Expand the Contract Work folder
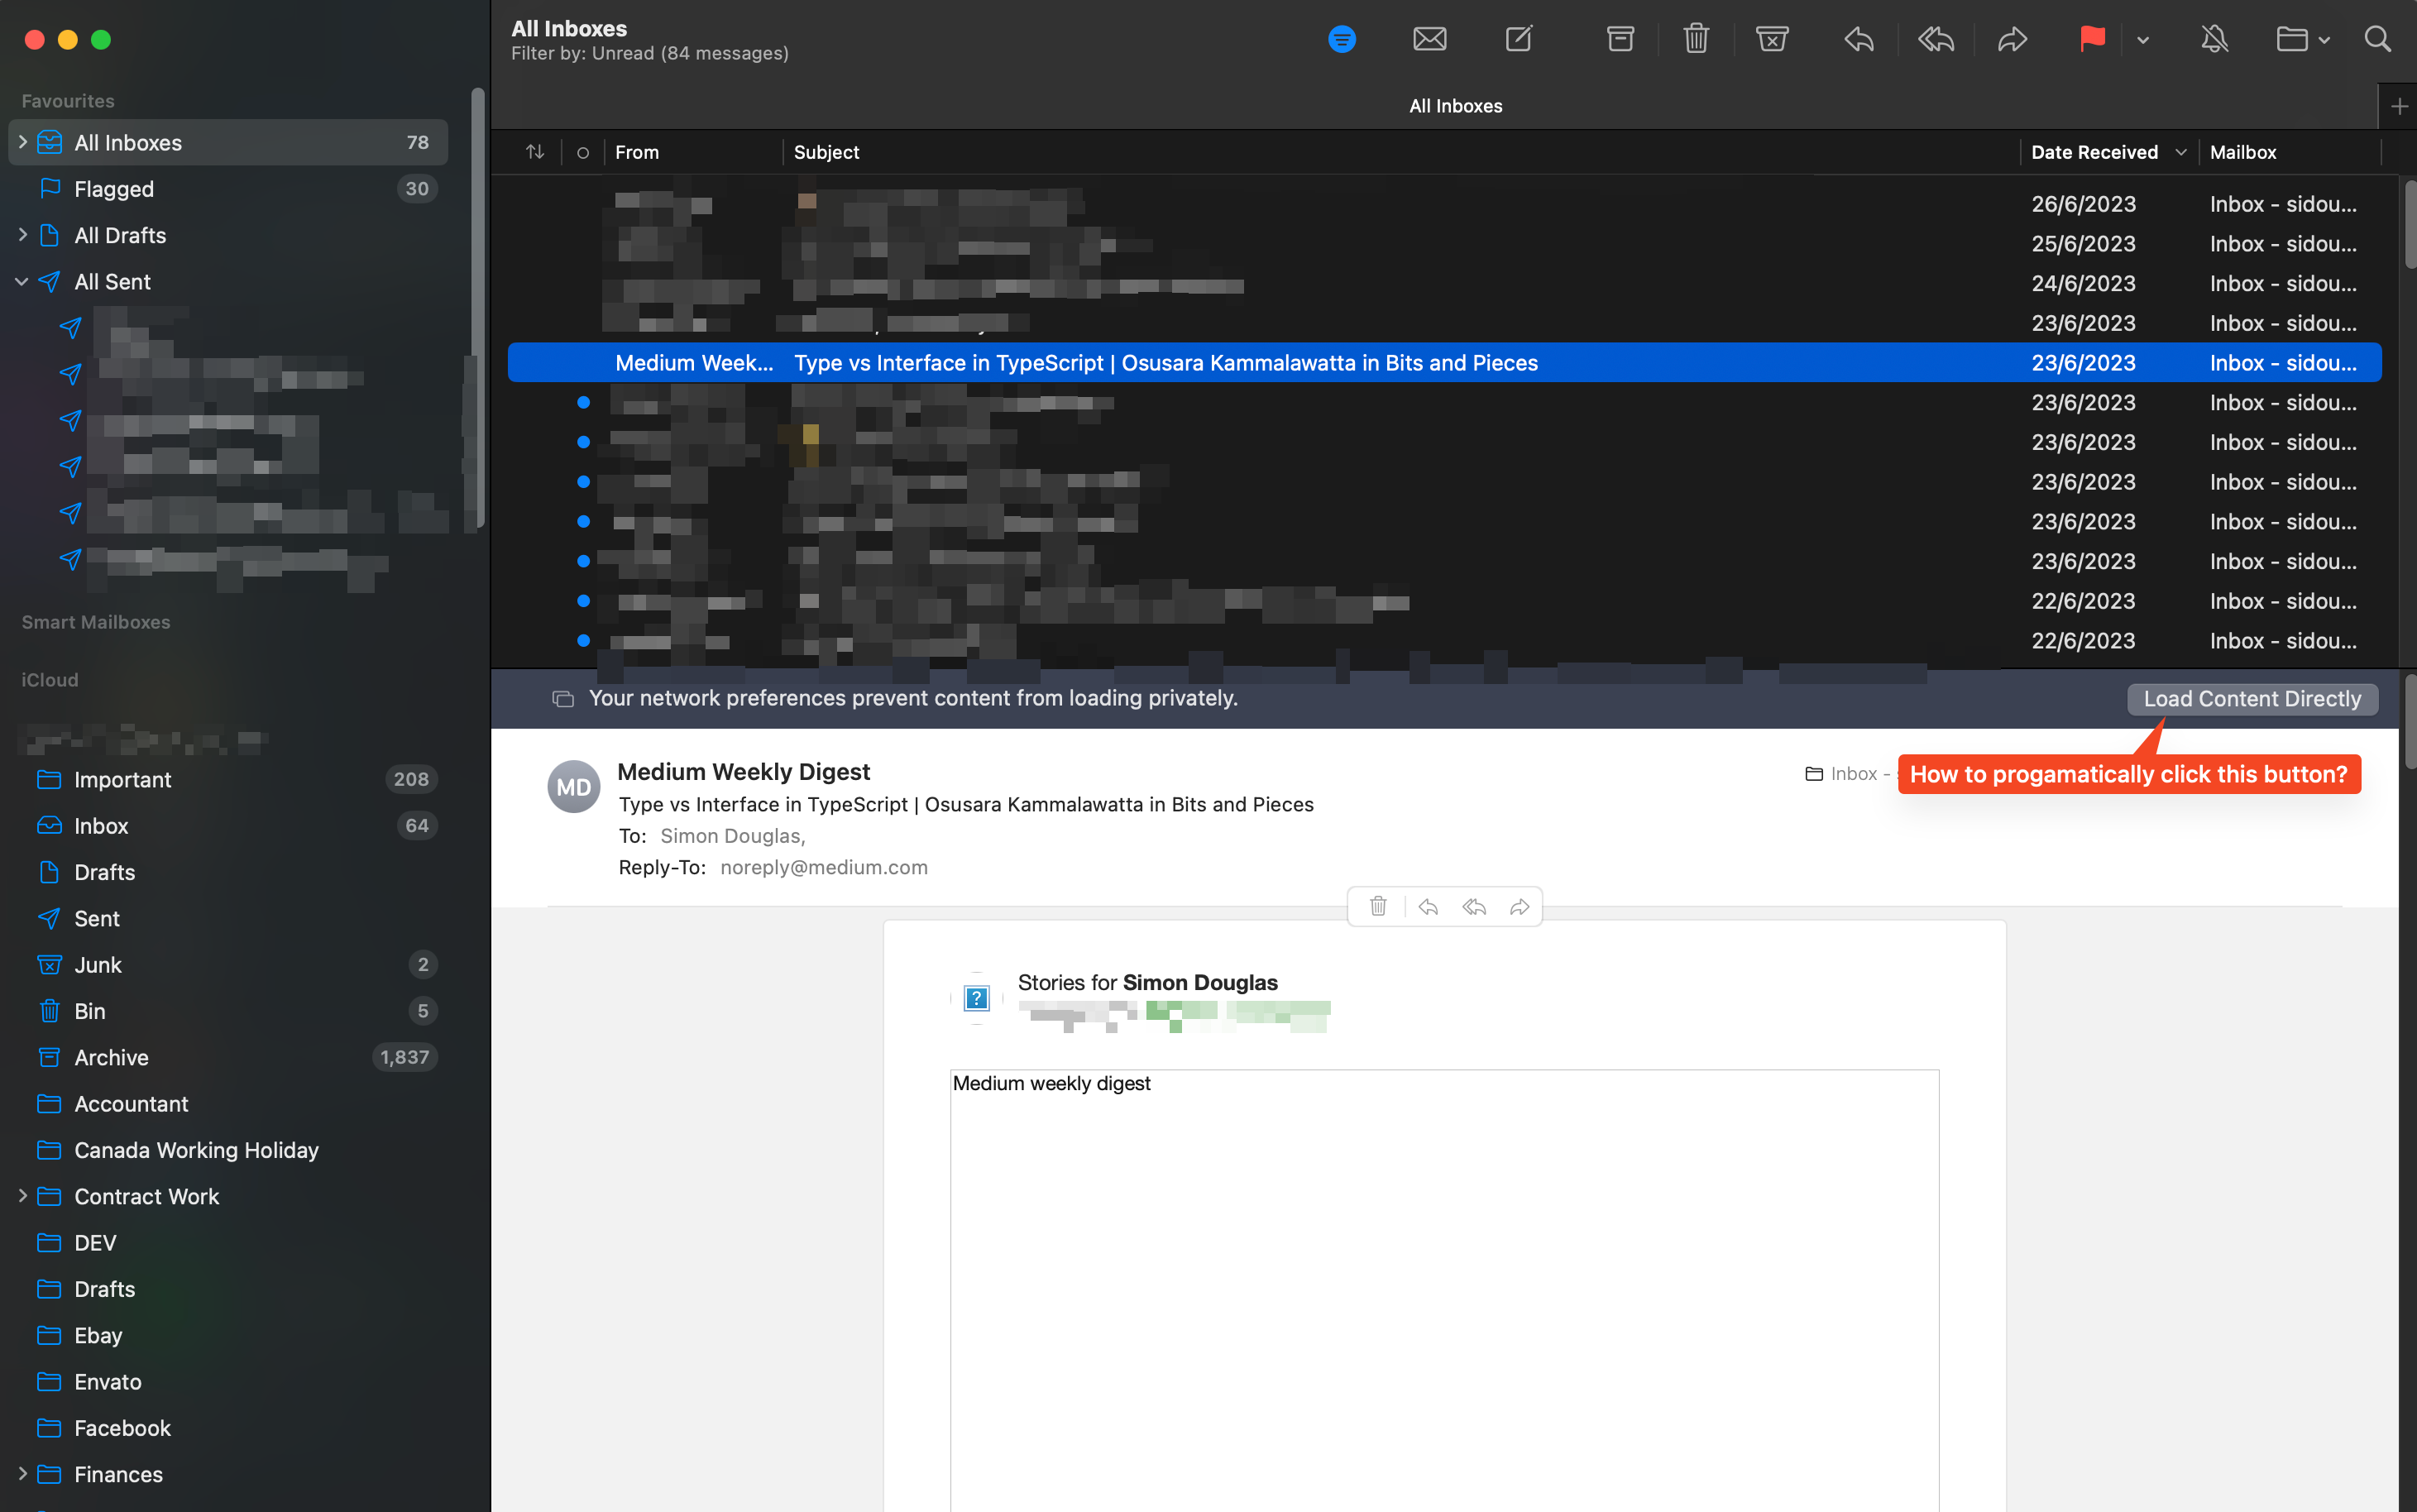The height and width of the screenshot is (1512, 2417). coord(22,1196)
